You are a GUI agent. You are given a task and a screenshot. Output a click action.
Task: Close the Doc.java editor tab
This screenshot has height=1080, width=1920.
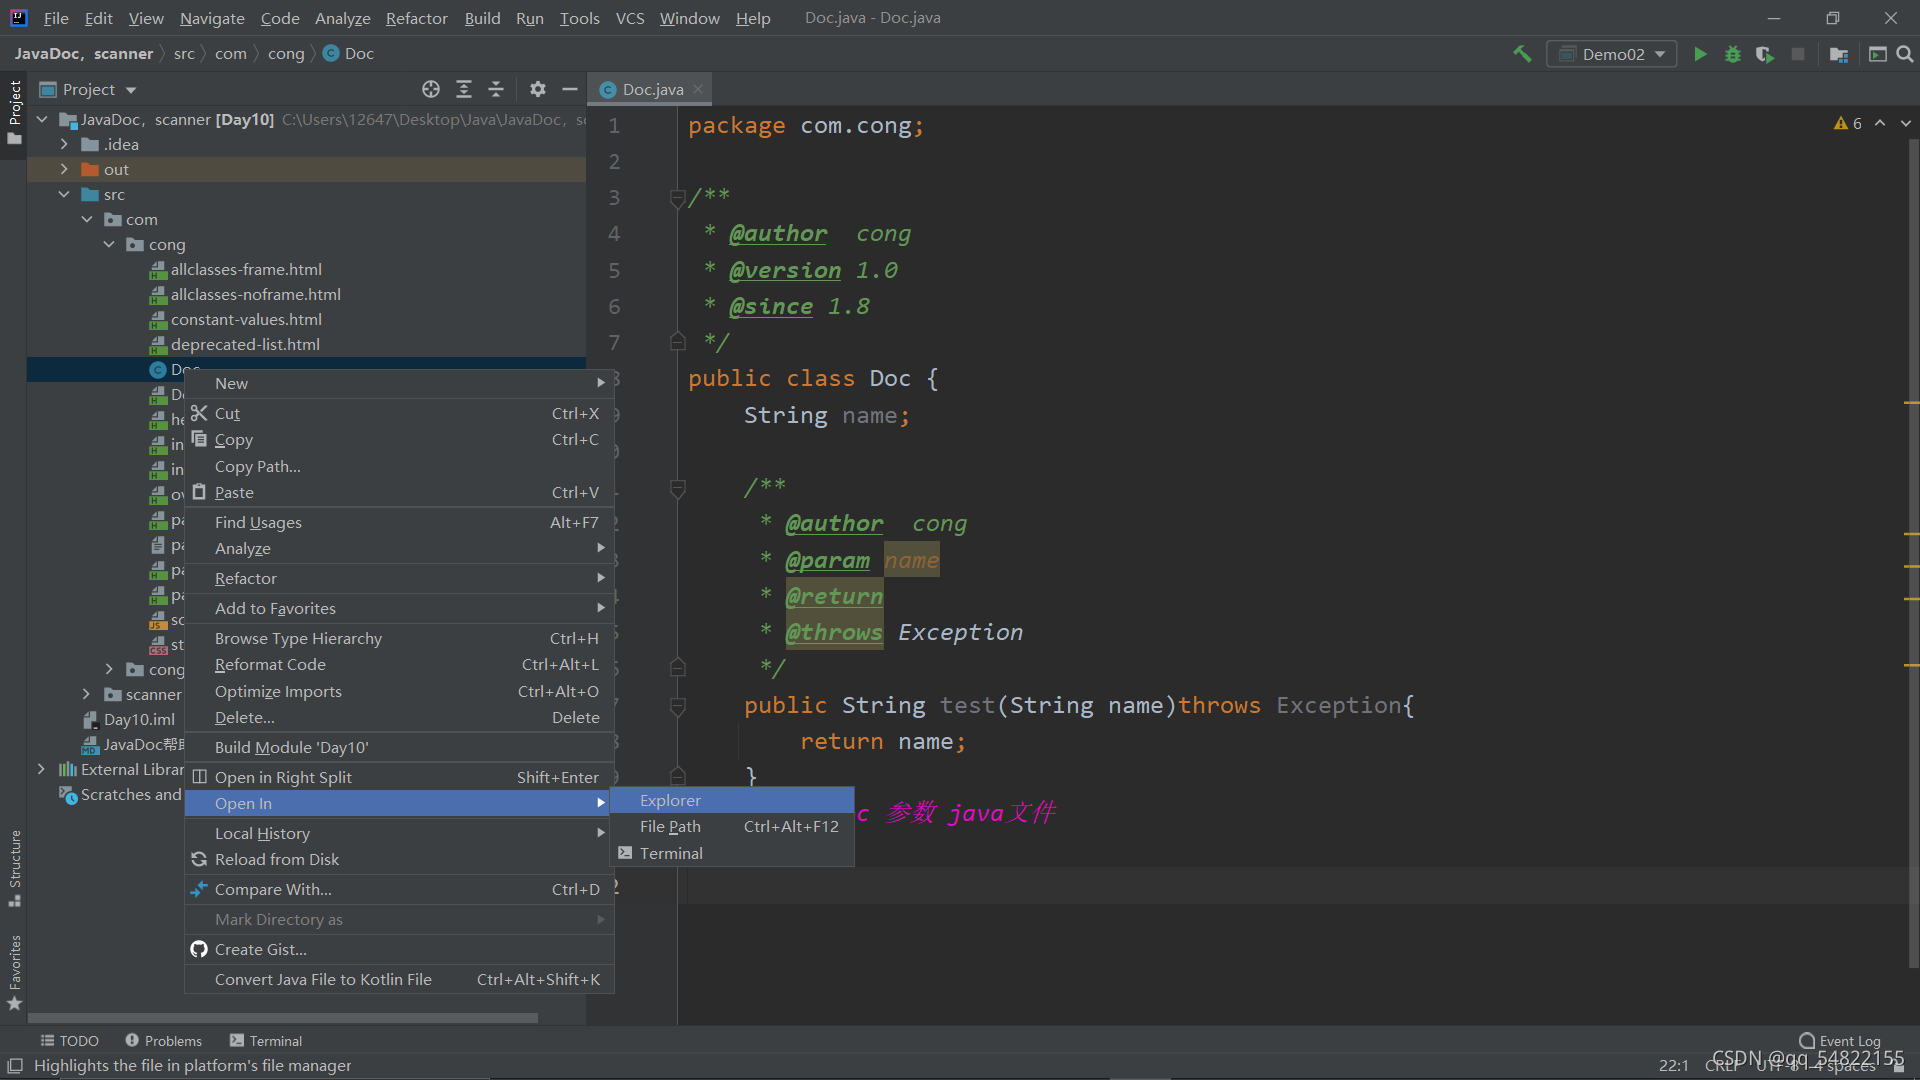(698, 89)
